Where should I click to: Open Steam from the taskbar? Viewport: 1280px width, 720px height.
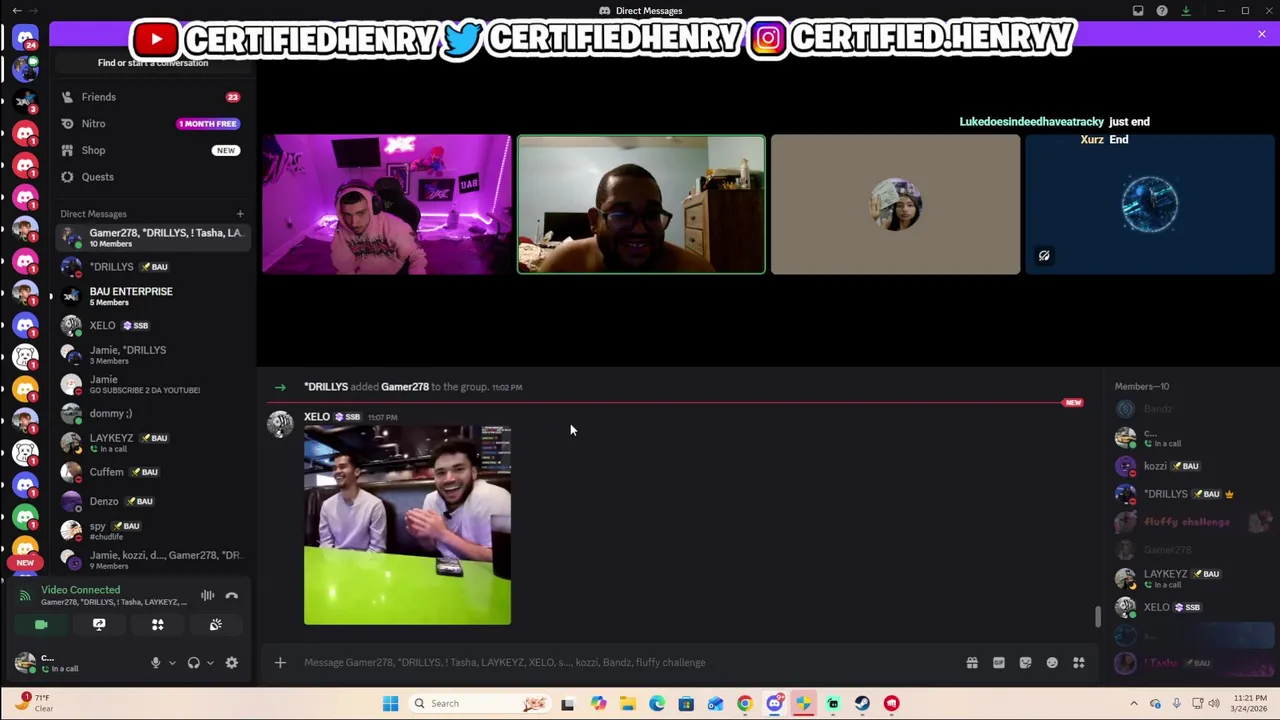[x=862, y=703]
